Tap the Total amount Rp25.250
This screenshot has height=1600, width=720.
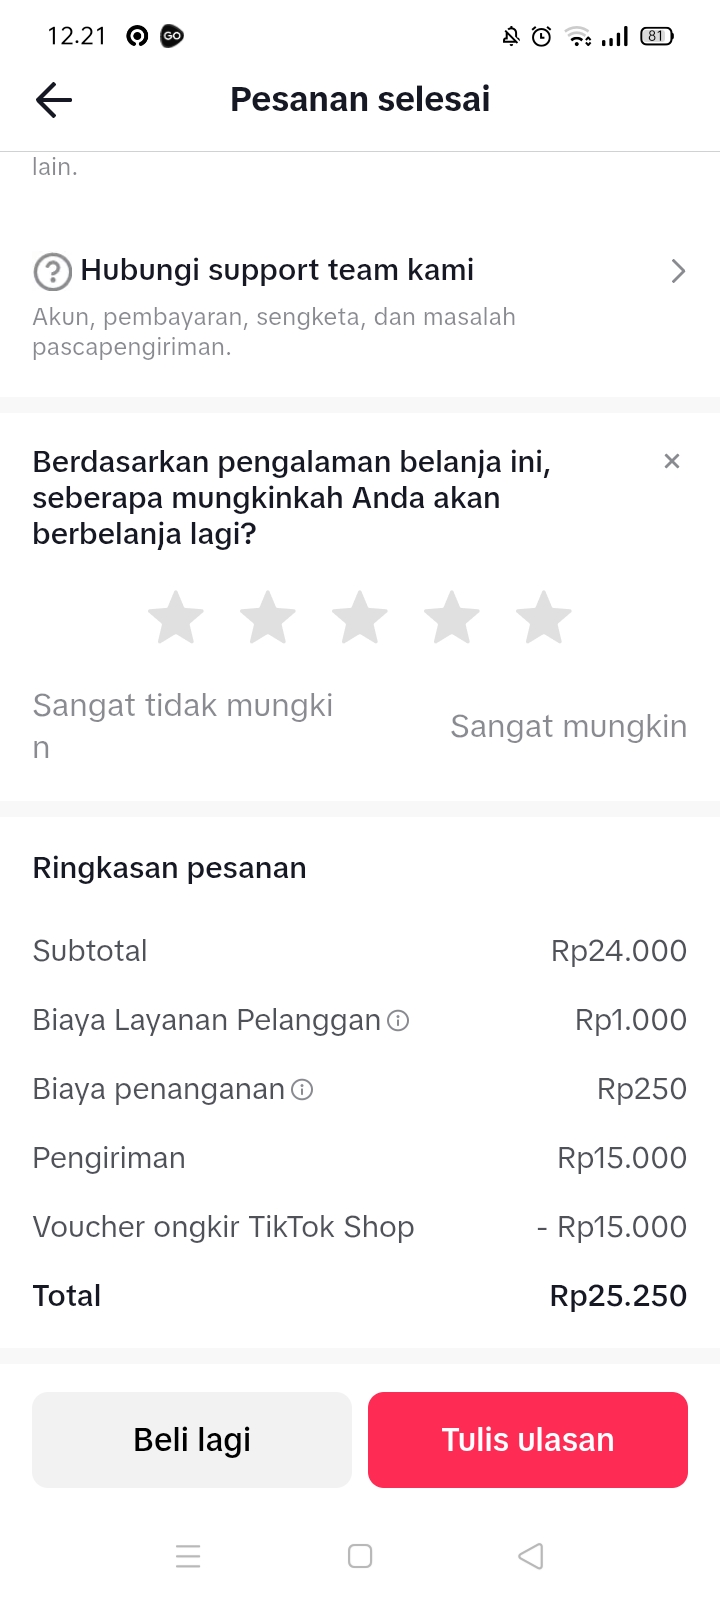[618, 1296]
